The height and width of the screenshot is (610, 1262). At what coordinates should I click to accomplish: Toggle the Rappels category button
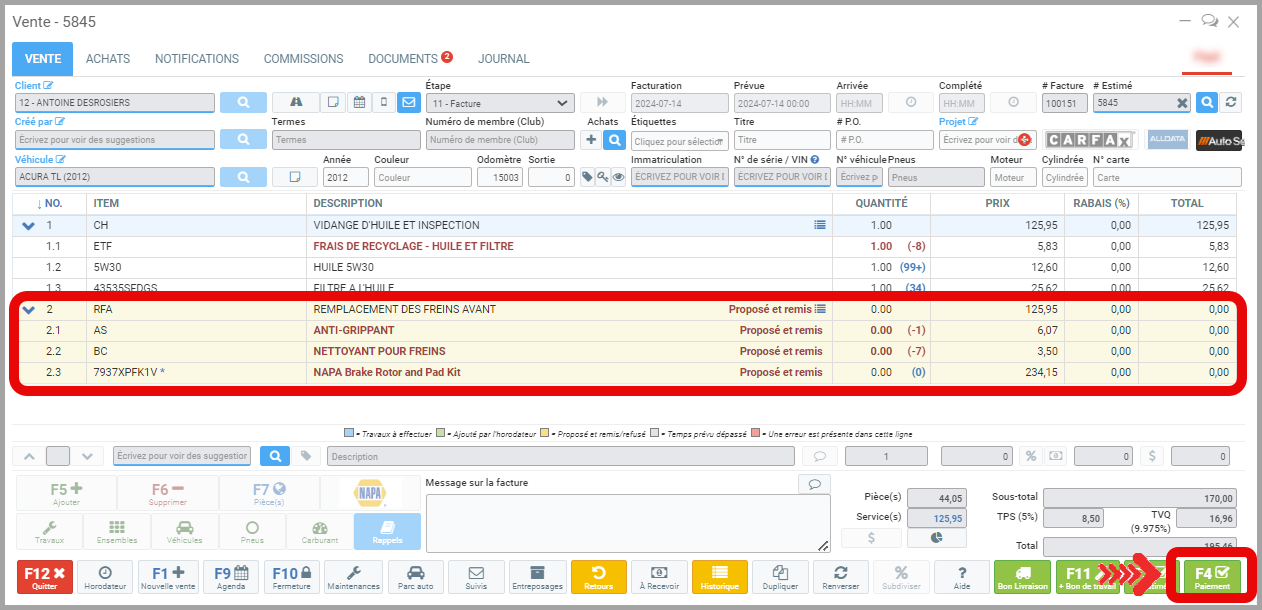pyautogui.click(x=388, y=532)
